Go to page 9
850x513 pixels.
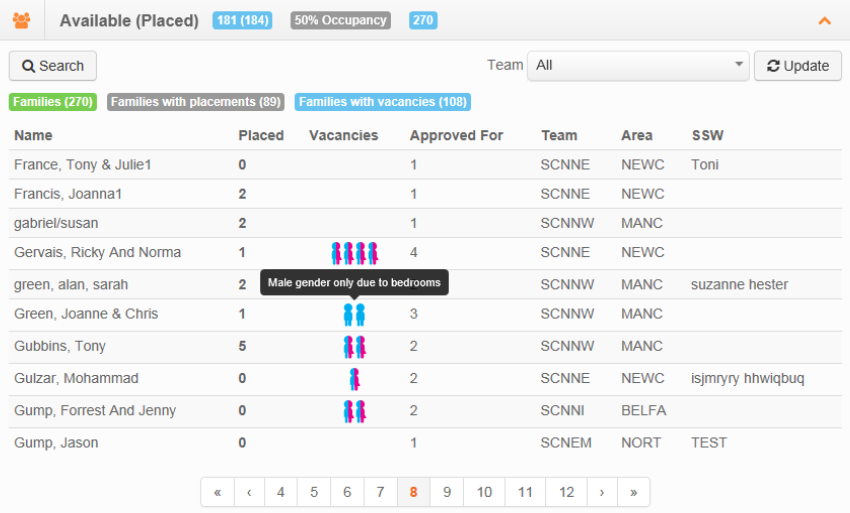click(x=447, y=492)
